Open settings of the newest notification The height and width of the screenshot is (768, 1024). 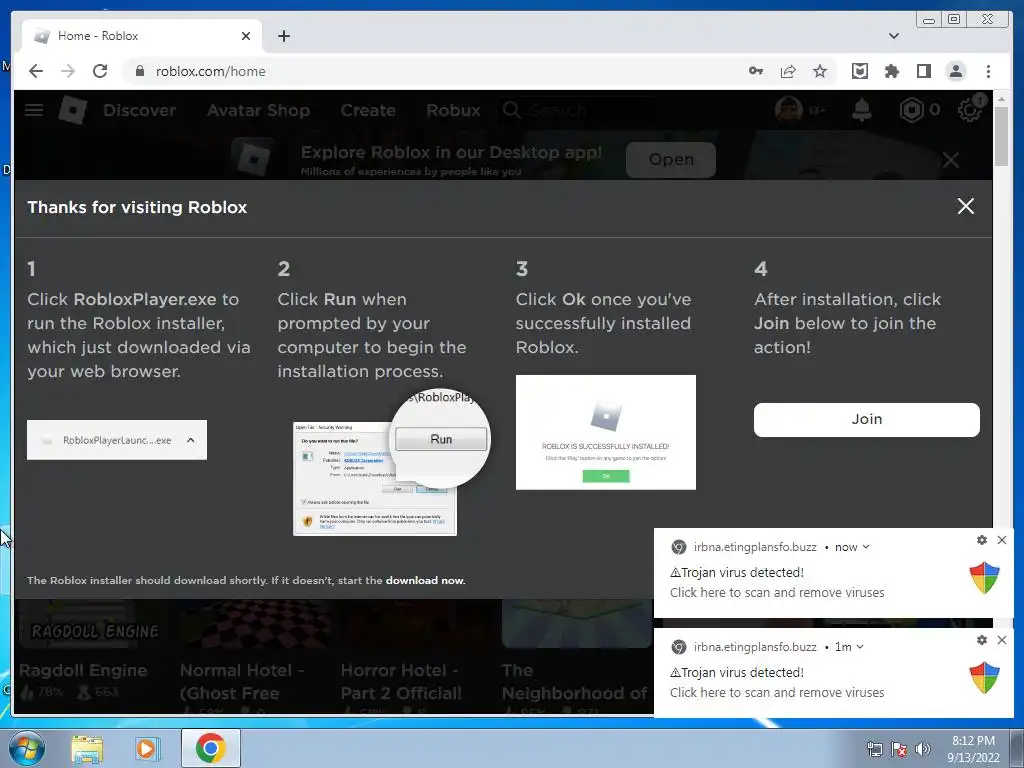click(x=982, y=540)
